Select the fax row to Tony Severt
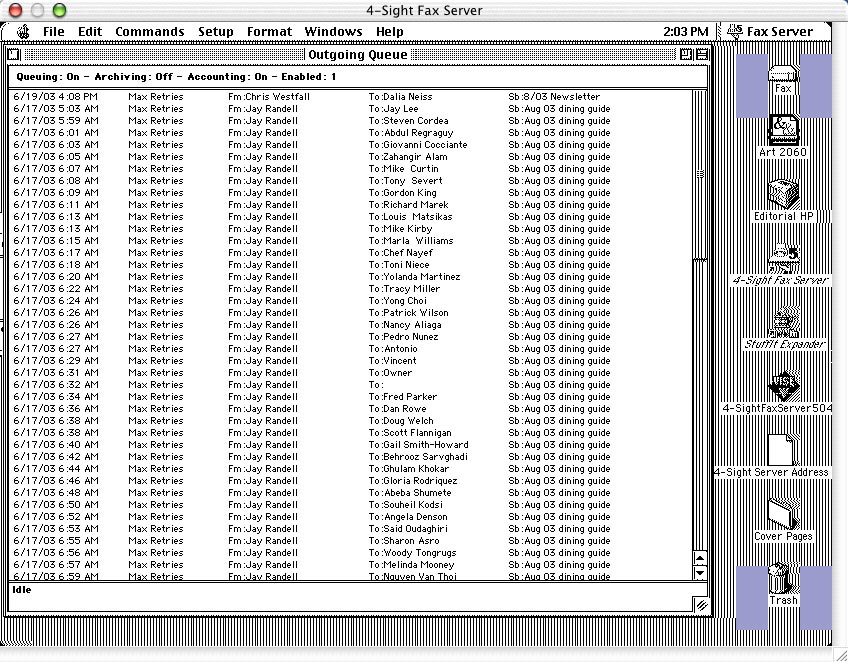848x662 pixels. (x=350, y=181)
